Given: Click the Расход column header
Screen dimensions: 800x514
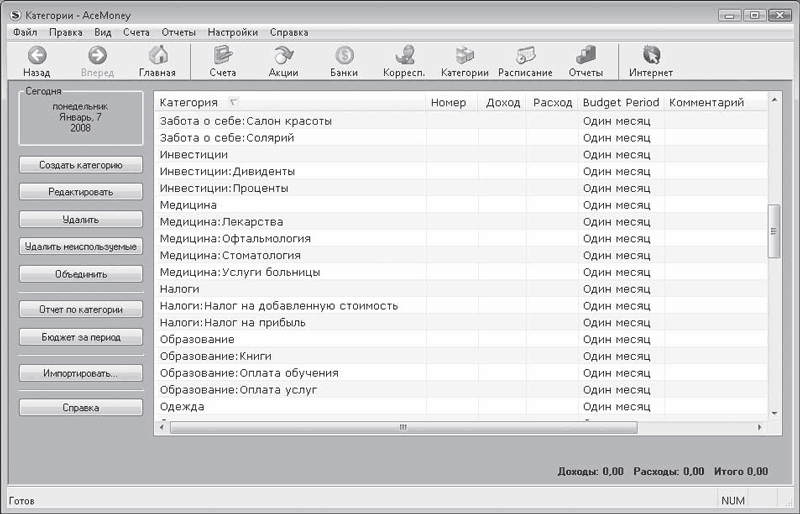Looking at the screenshot, I should point(553,102).
